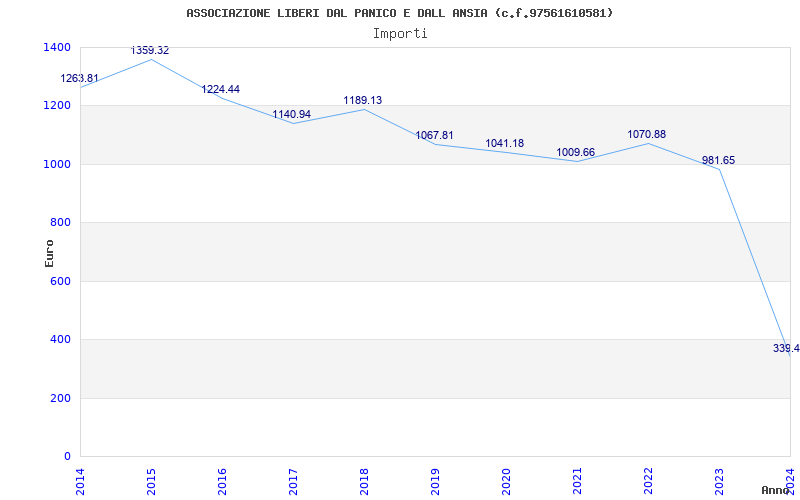The height and width of the screenshot is (500, 800).
Task: Click the truncated 339.4 label for 2024
Action: point(786,348)
